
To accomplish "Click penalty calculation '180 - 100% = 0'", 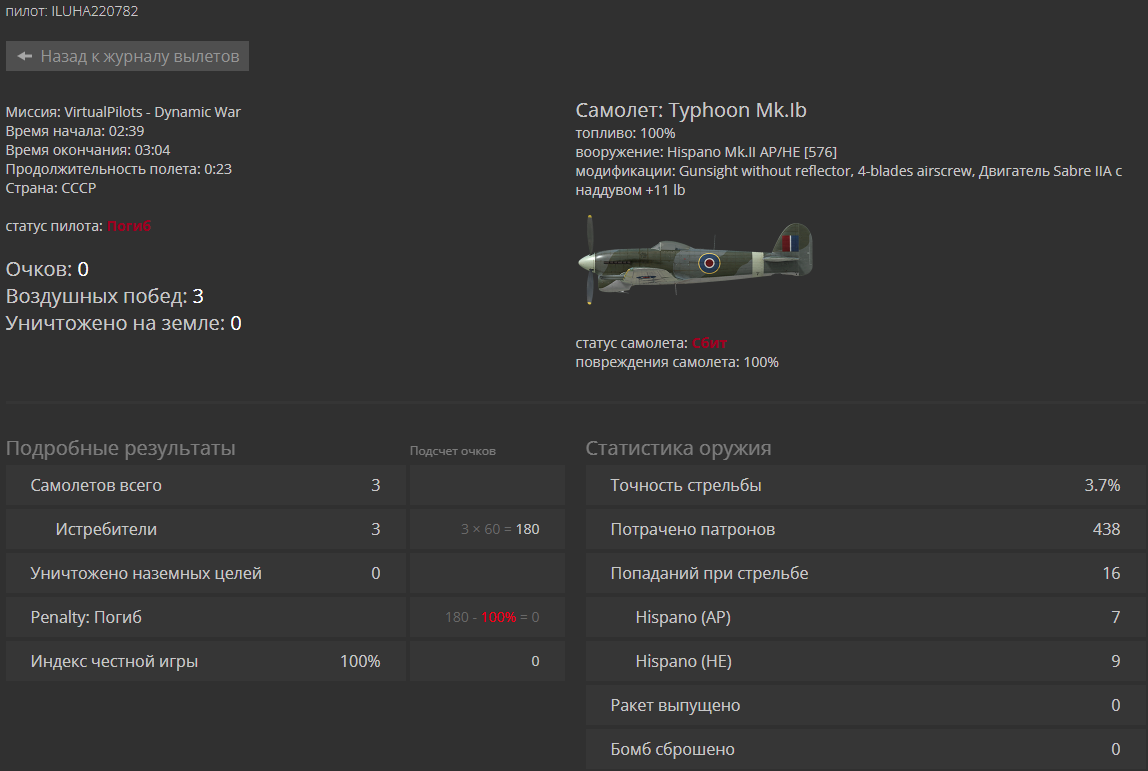I will tap(492, 617).
